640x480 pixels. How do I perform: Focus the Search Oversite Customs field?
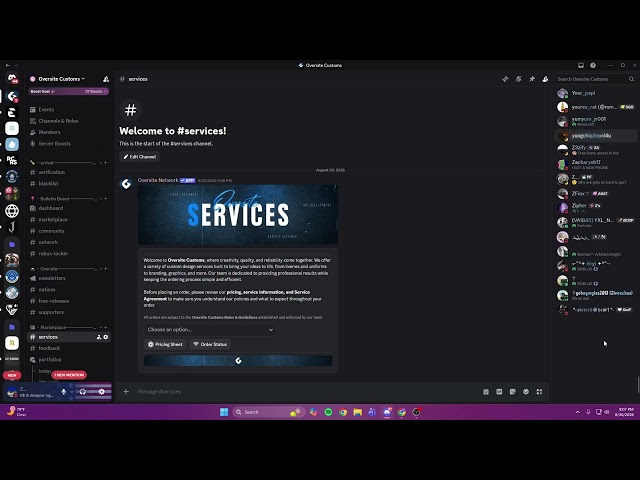592,79
